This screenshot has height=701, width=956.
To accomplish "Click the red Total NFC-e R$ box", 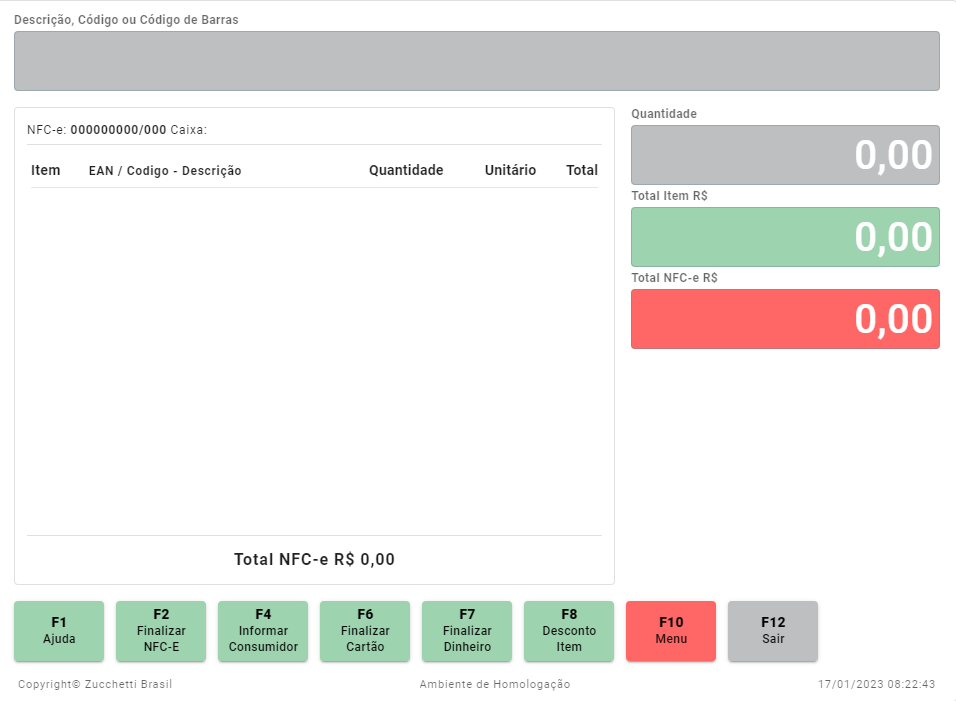I will 785,319.
